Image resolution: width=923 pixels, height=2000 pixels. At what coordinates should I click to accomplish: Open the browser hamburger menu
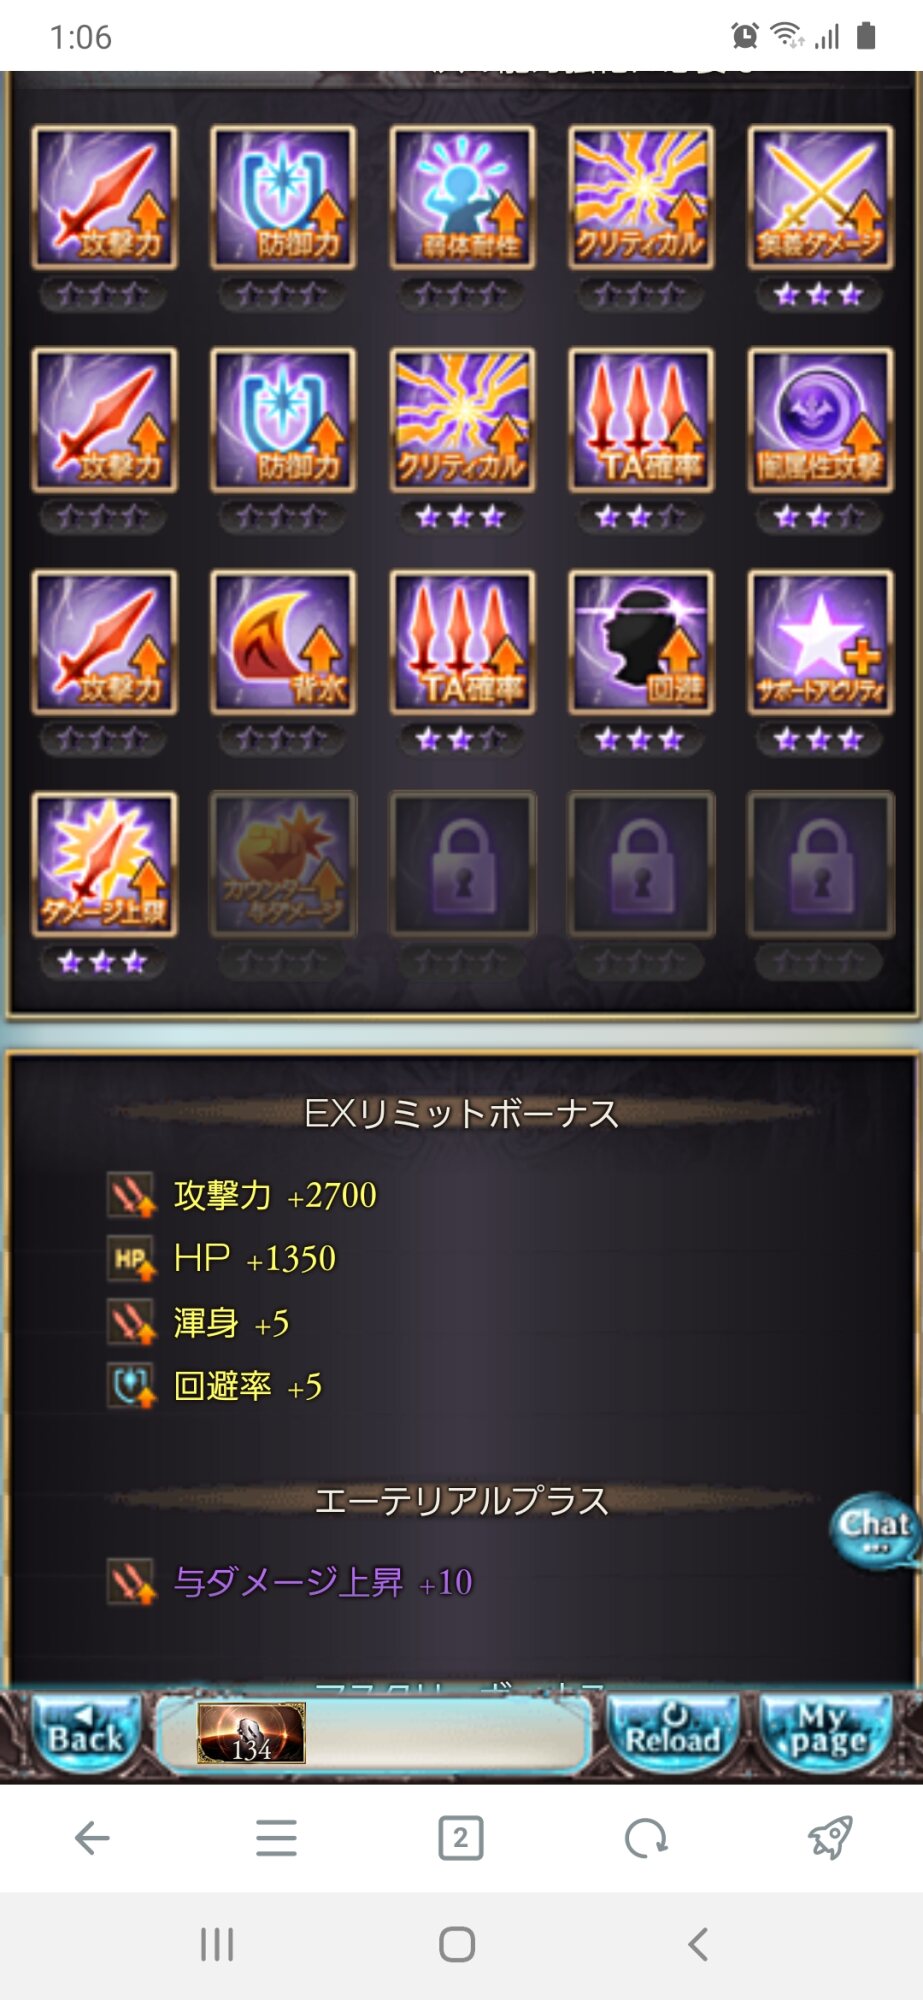[x=276, y=1838]
